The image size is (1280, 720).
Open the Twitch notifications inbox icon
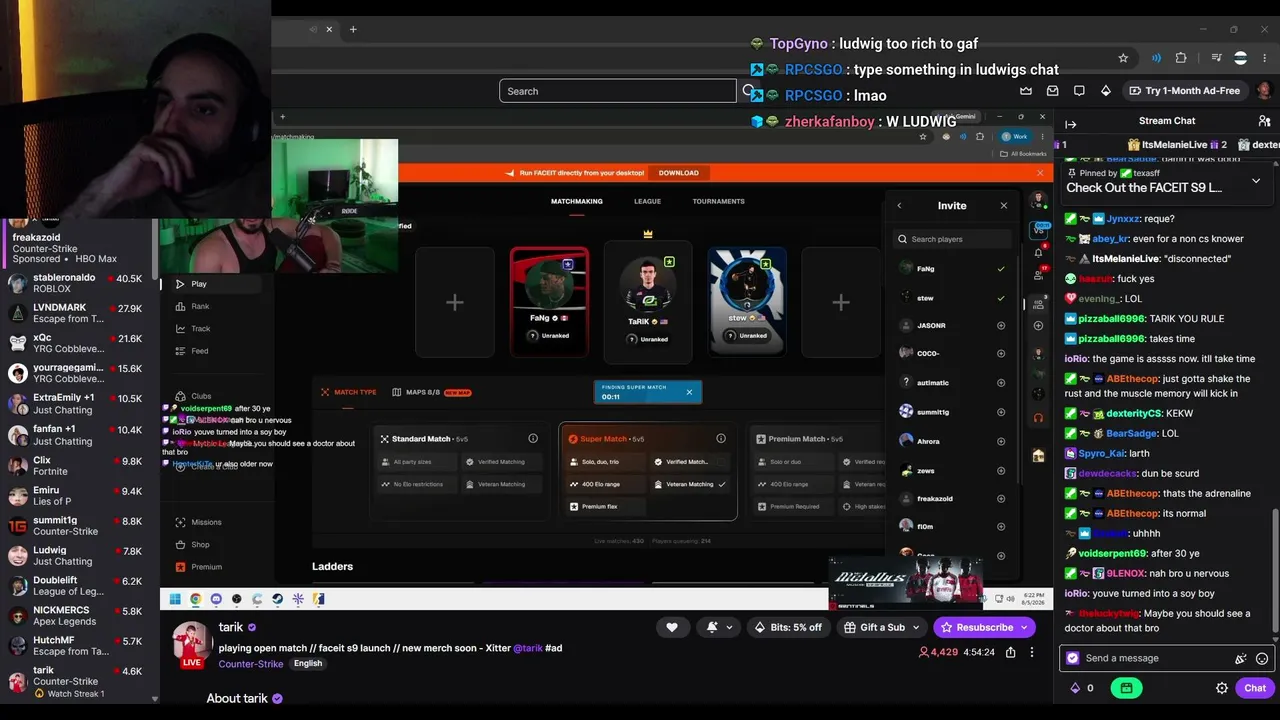1053,91
